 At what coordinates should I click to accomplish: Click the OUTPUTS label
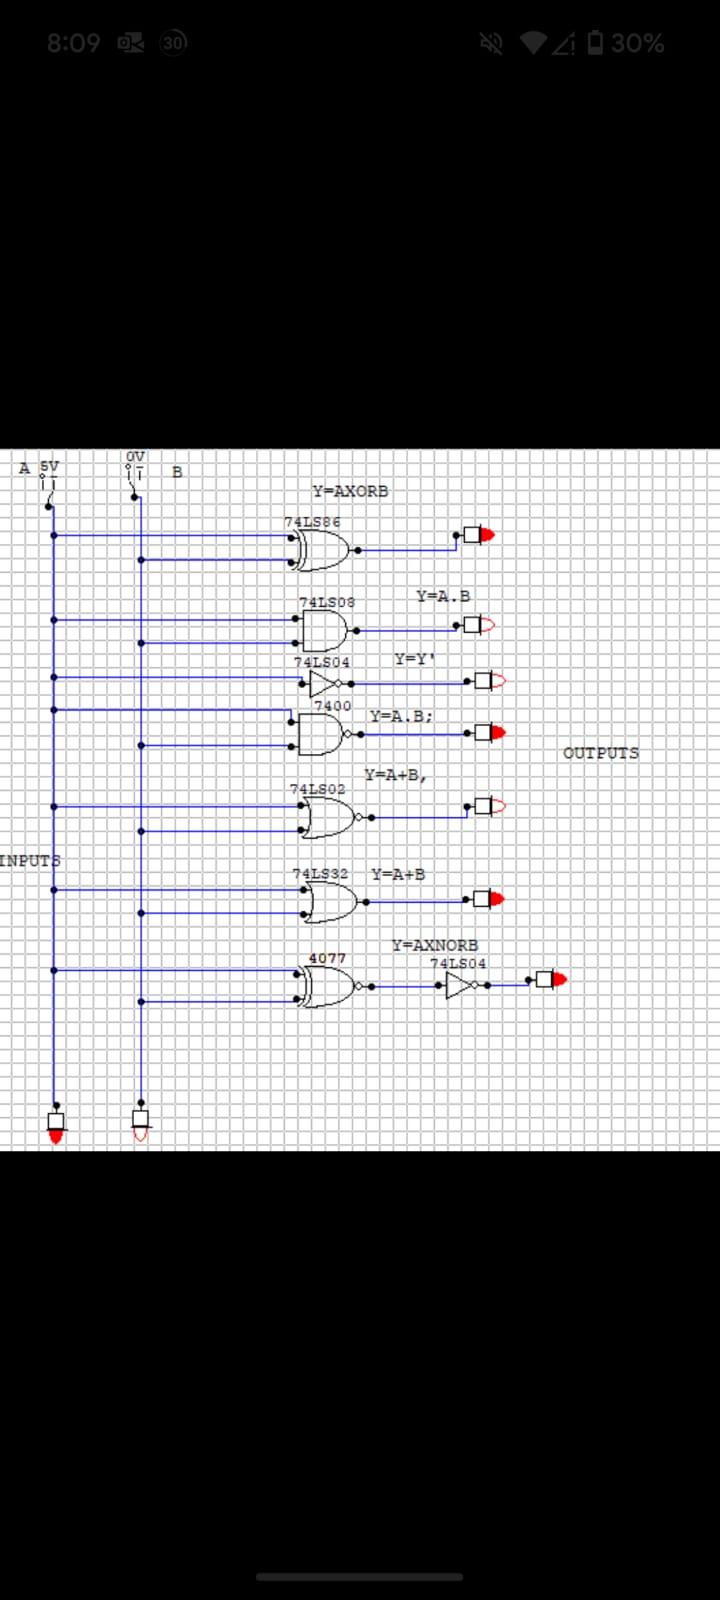click(600, 753)
